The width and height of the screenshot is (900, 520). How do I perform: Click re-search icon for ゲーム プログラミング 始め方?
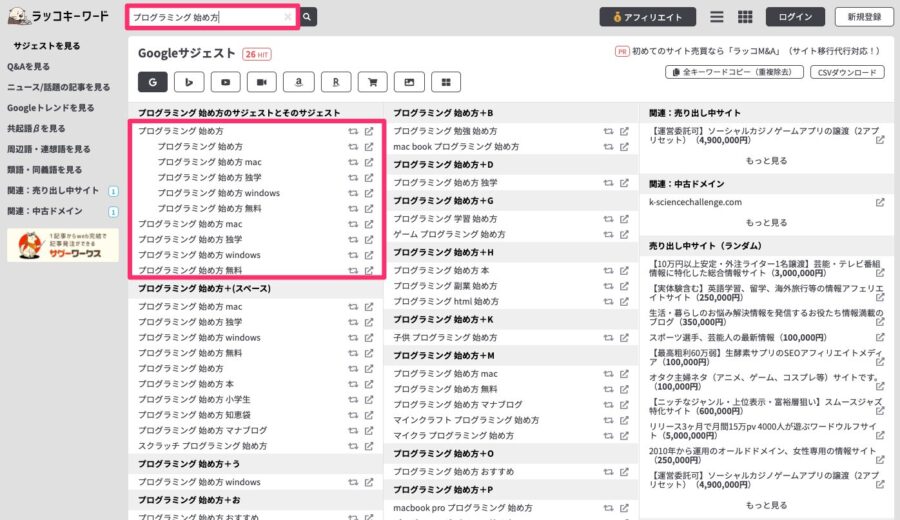608,235
